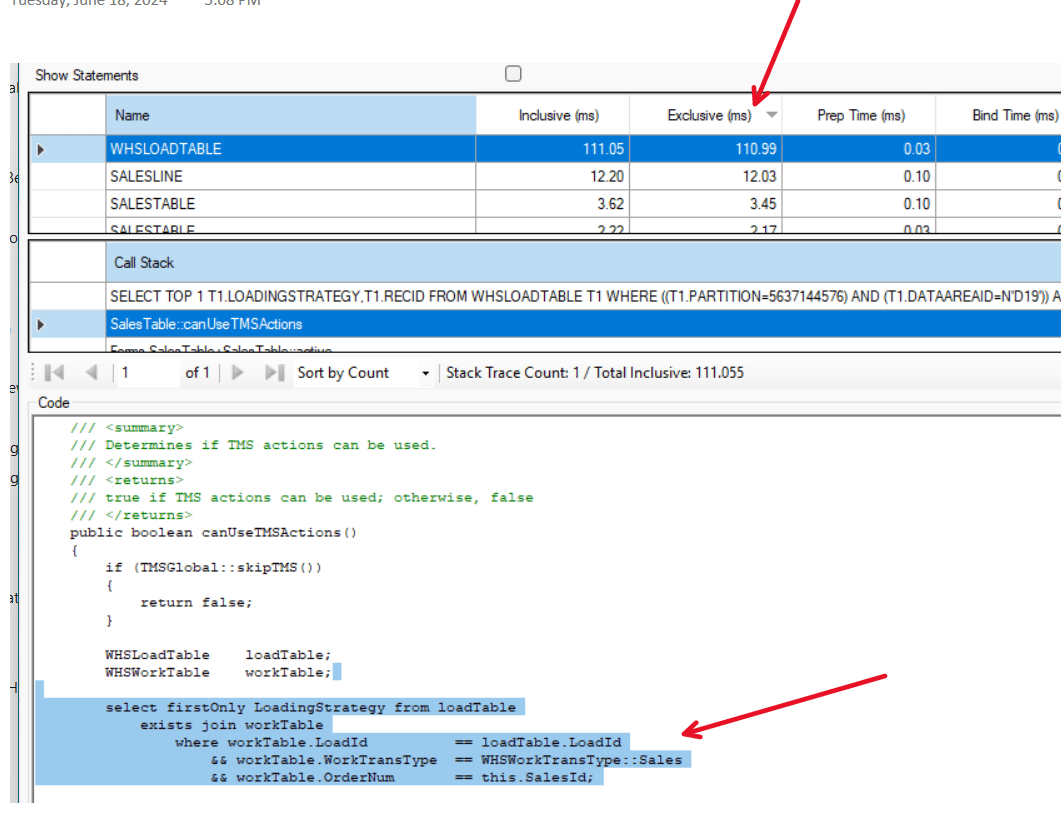
Task: Click the Prep Time (ms) column header
Action: click(860, 116)
